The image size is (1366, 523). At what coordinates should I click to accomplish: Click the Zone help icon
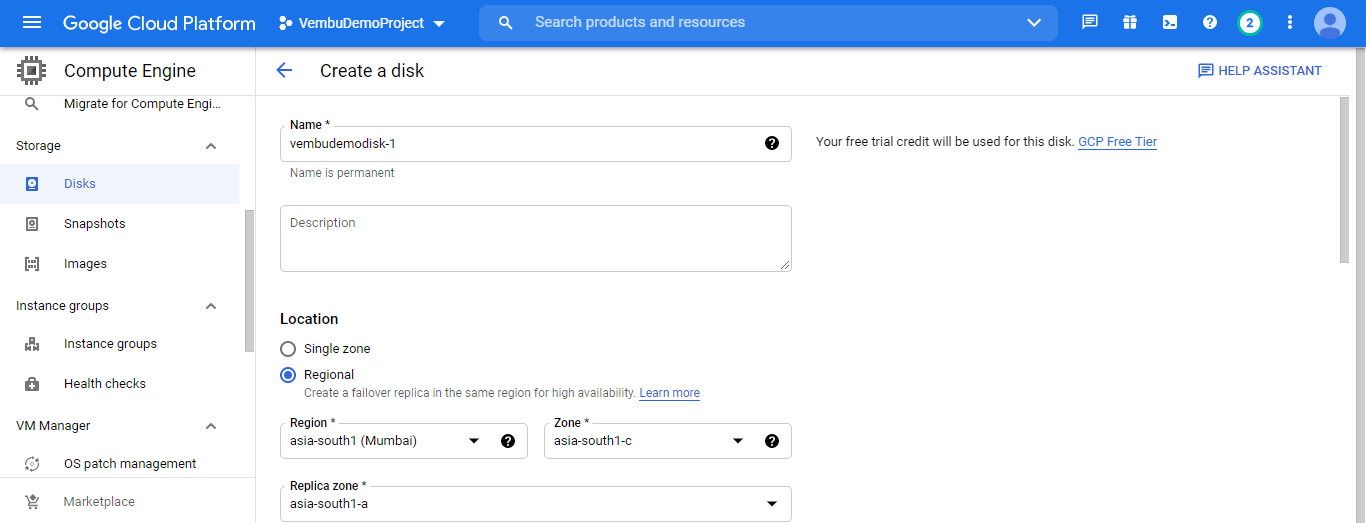(x=772, y=441)
